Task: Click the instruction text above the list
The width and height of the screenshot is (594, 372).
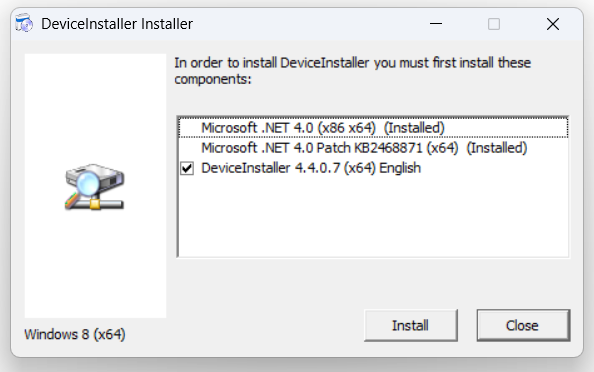Action: (x=353, y=71)
